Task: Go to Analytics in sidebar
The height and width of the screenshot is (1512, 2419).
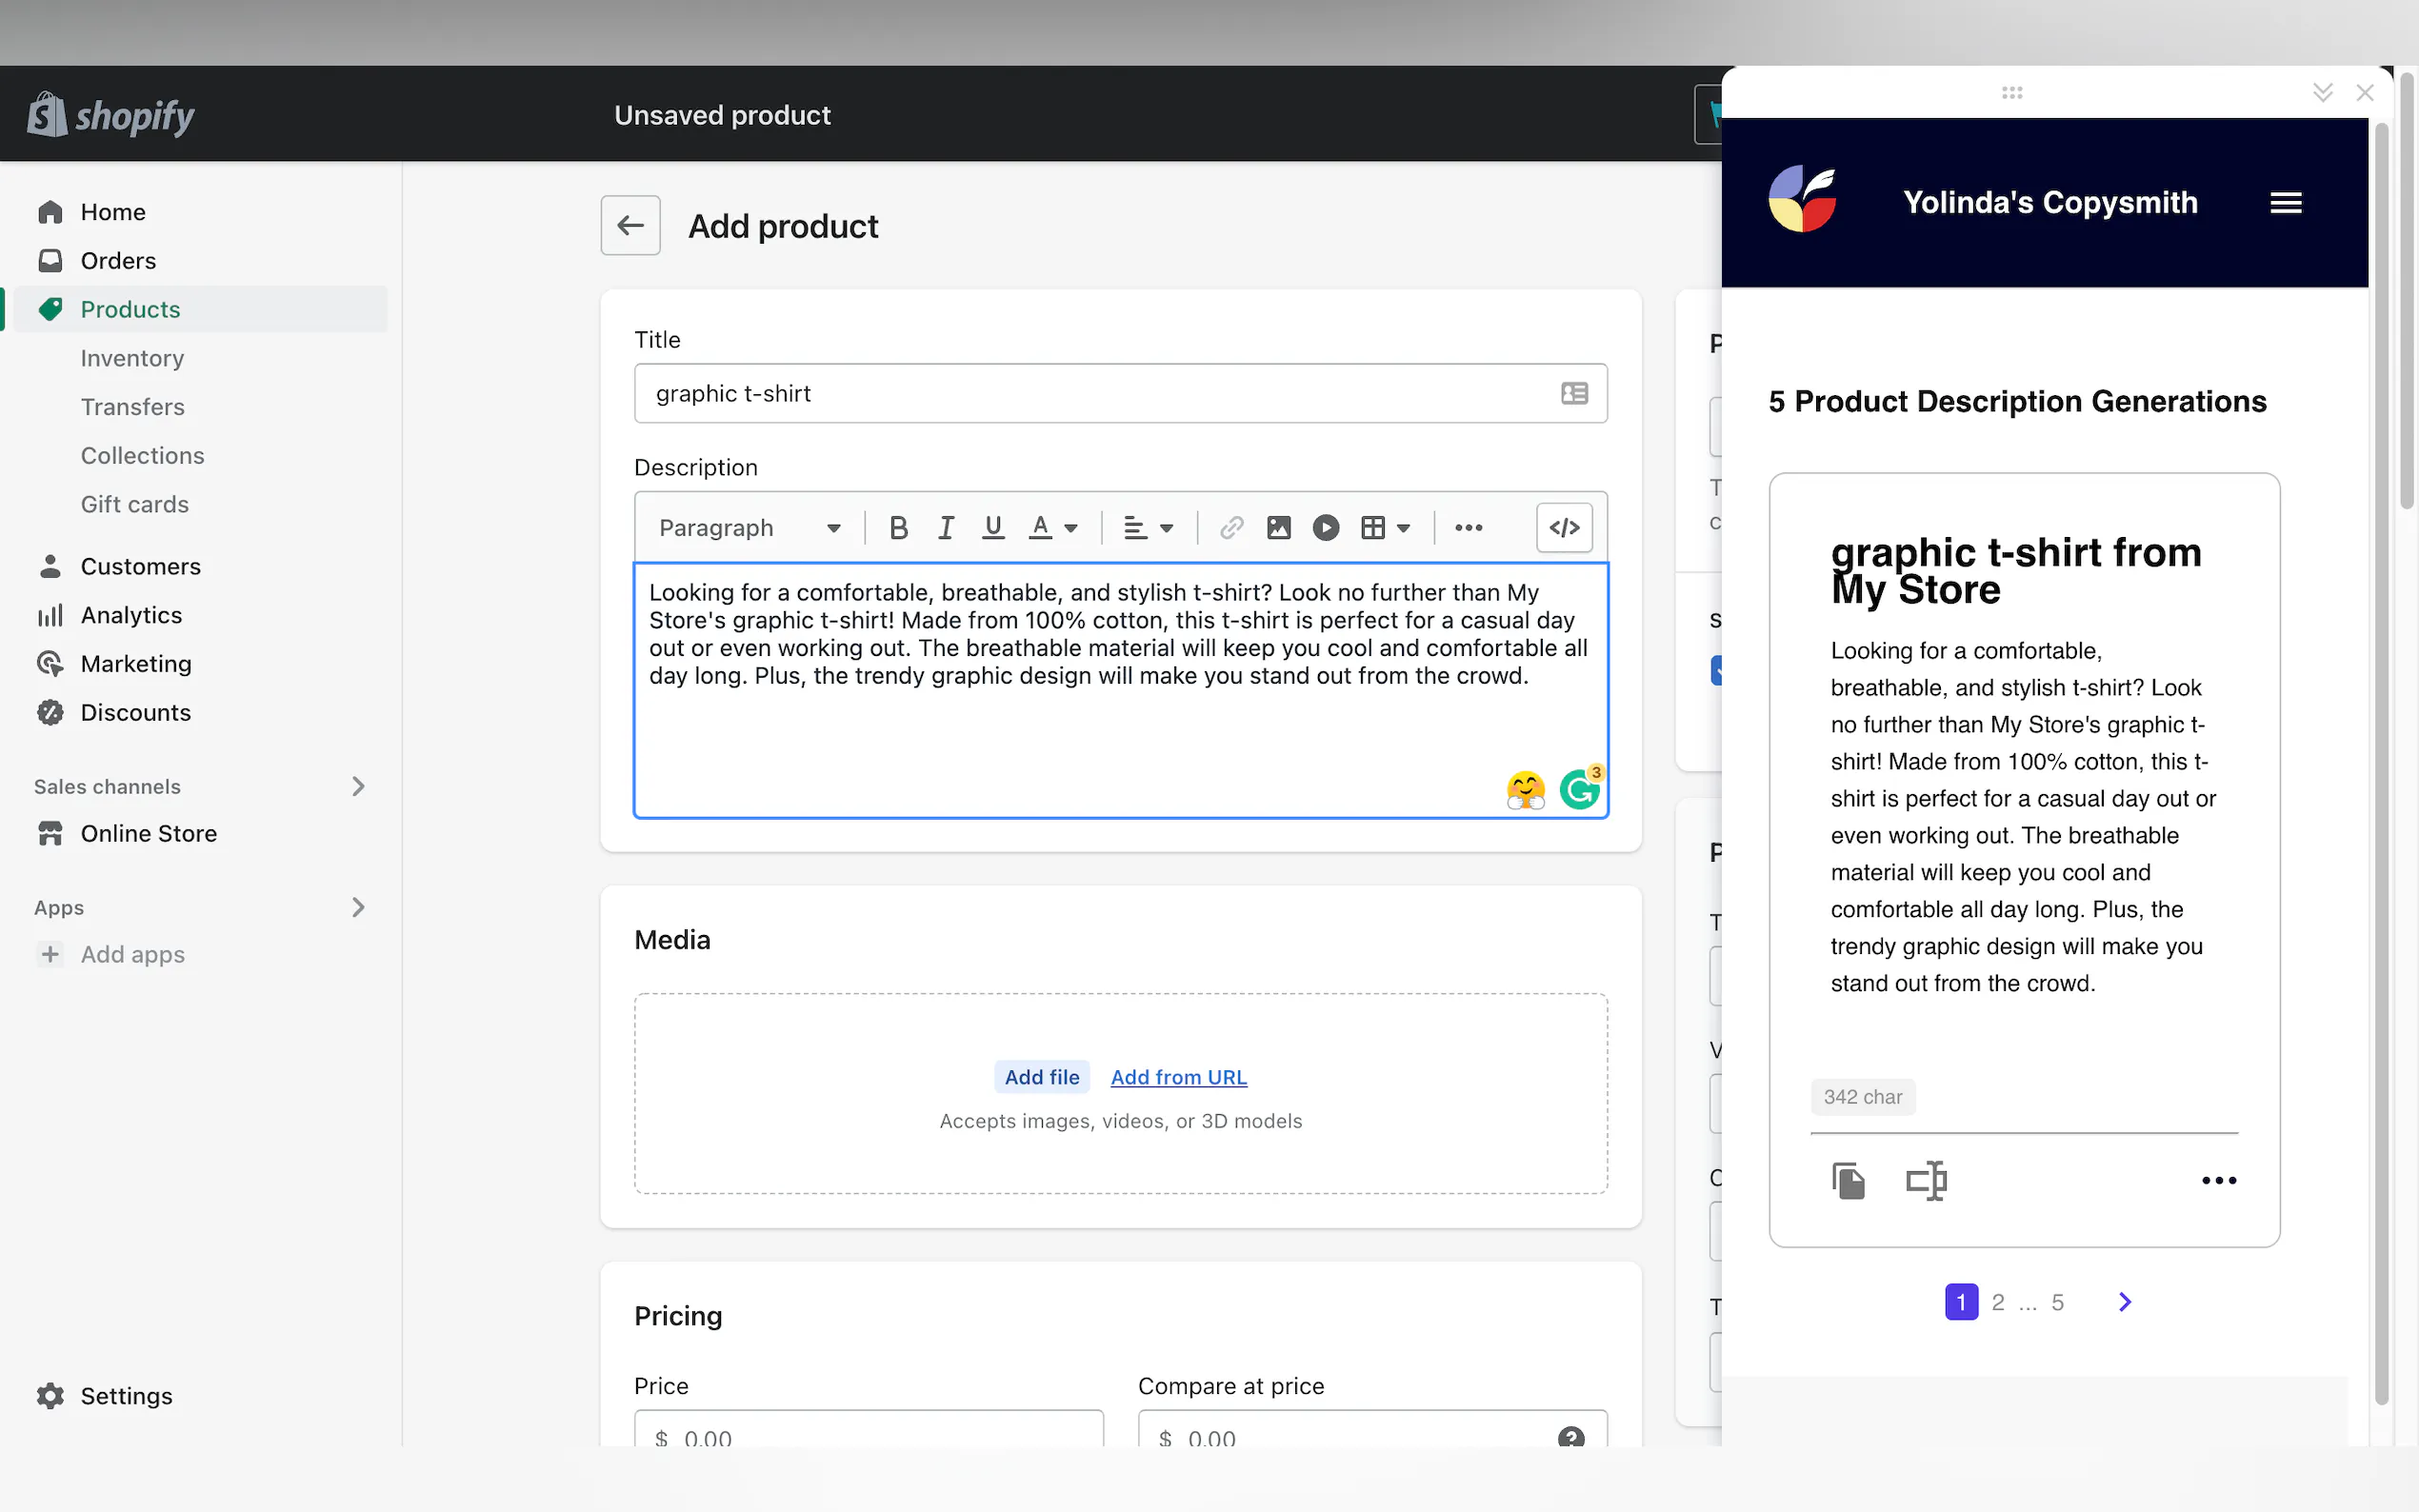Action: [131, 615]
